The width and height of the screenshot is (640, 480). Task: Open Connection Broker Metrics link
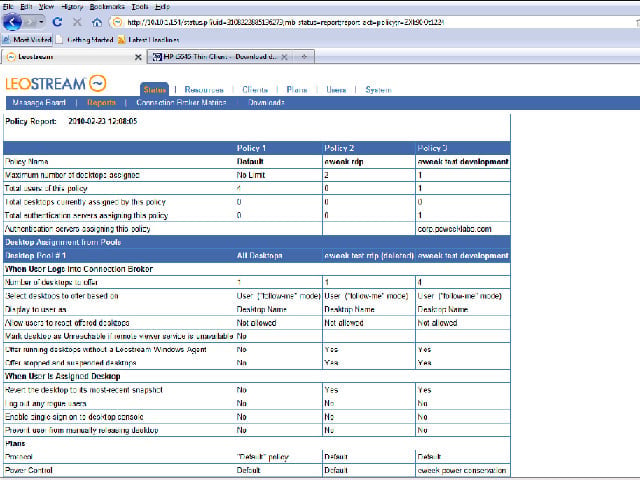pyautogui.click(x=181, y=102)
